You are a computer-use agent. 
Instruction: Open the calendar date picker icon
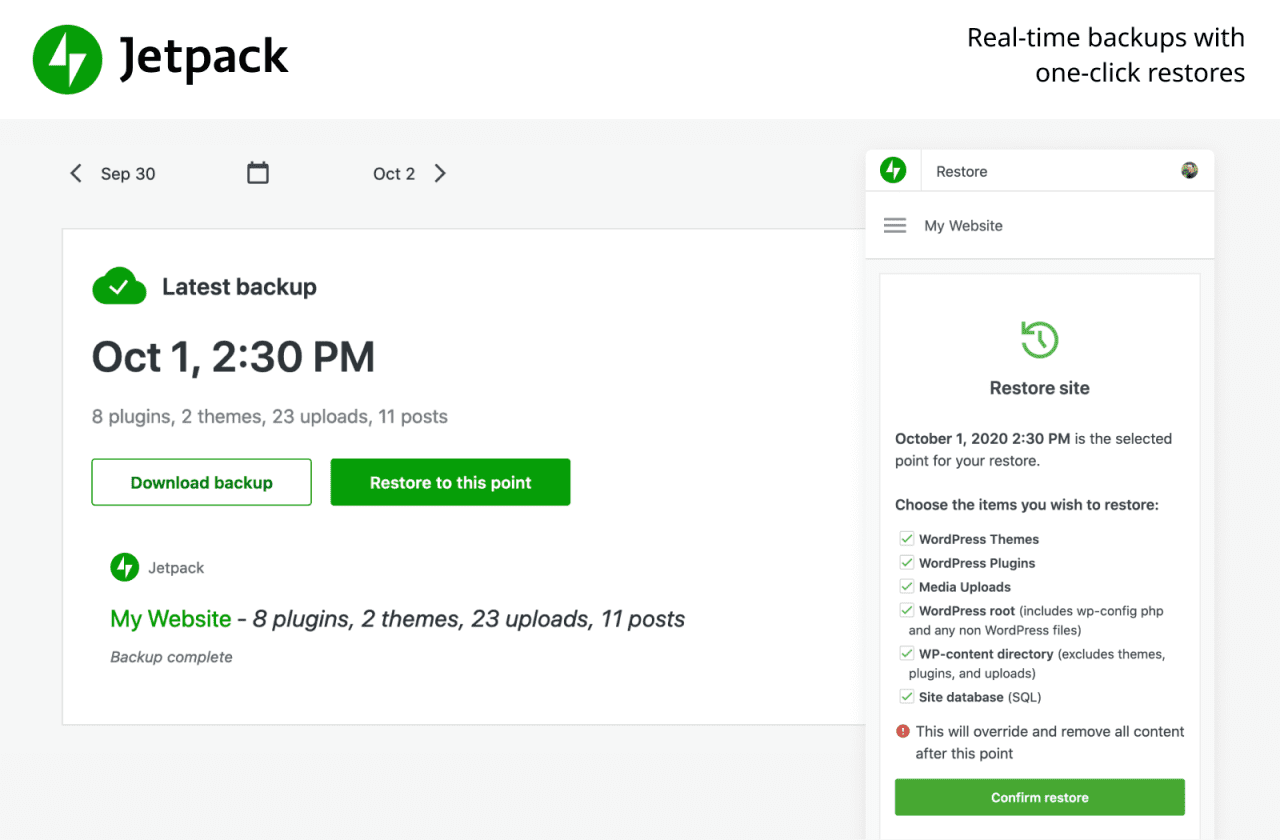tap(258, 173)
